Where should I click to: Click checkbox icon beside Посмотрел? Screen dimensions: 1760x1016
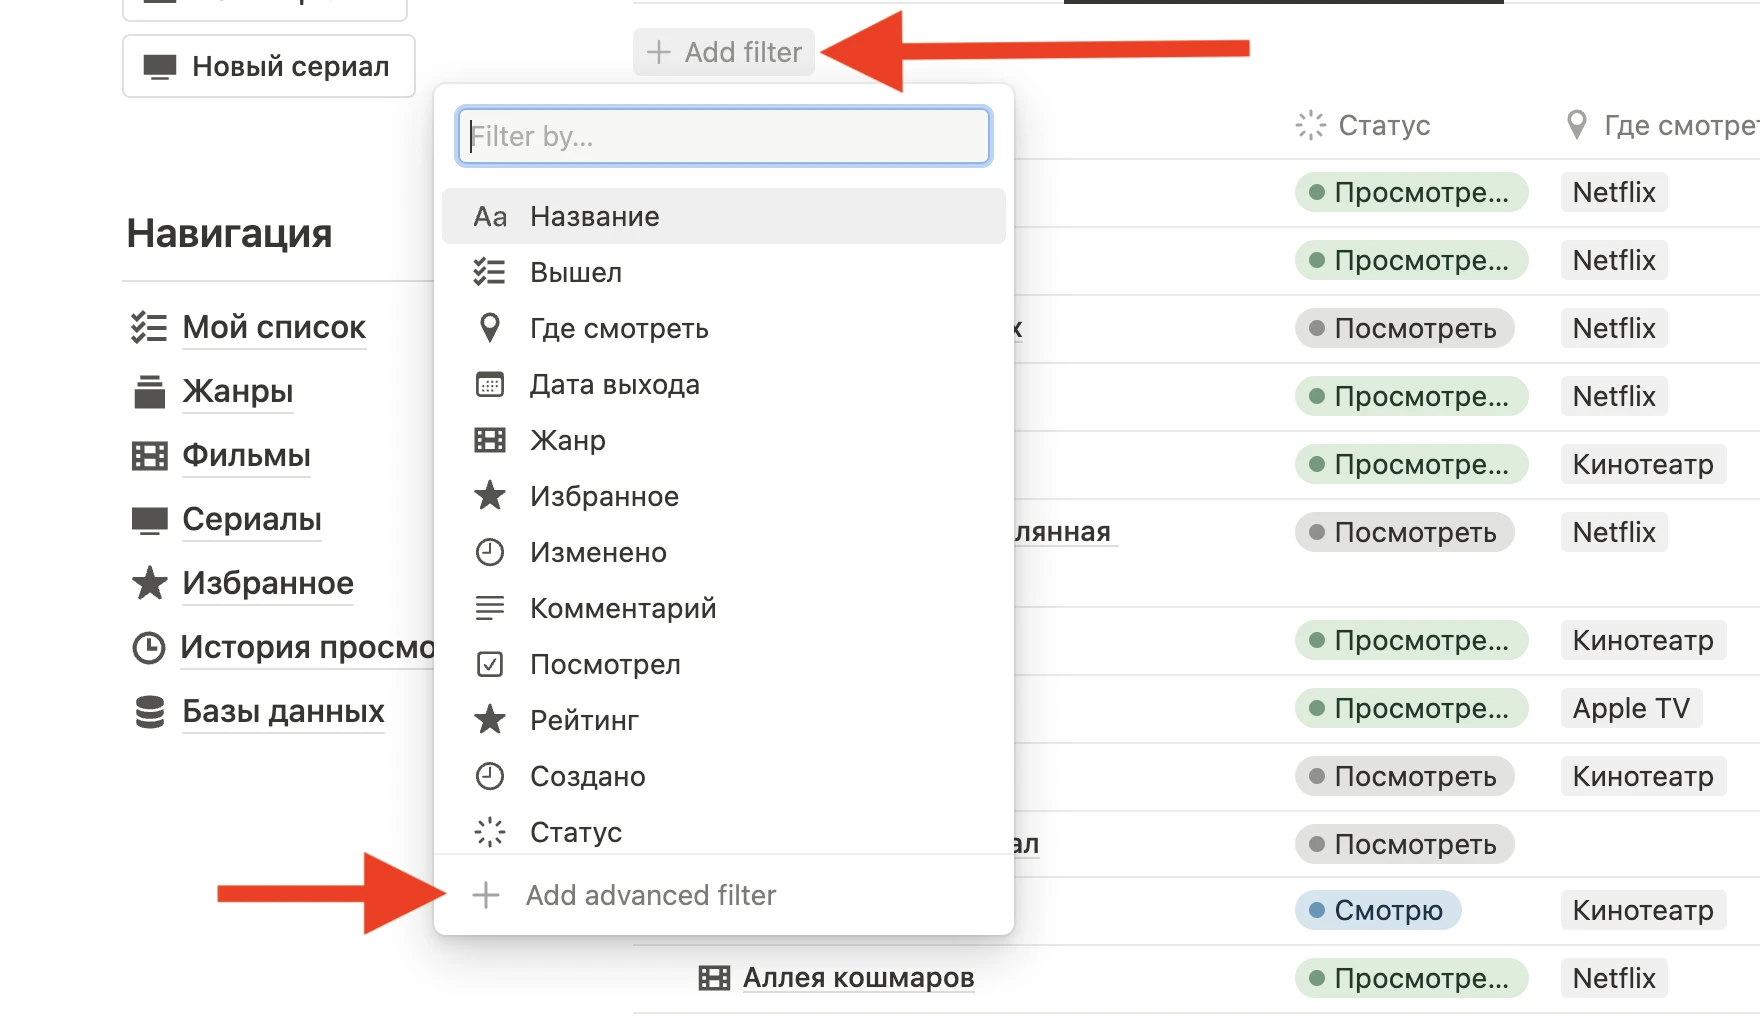[490, 664]
